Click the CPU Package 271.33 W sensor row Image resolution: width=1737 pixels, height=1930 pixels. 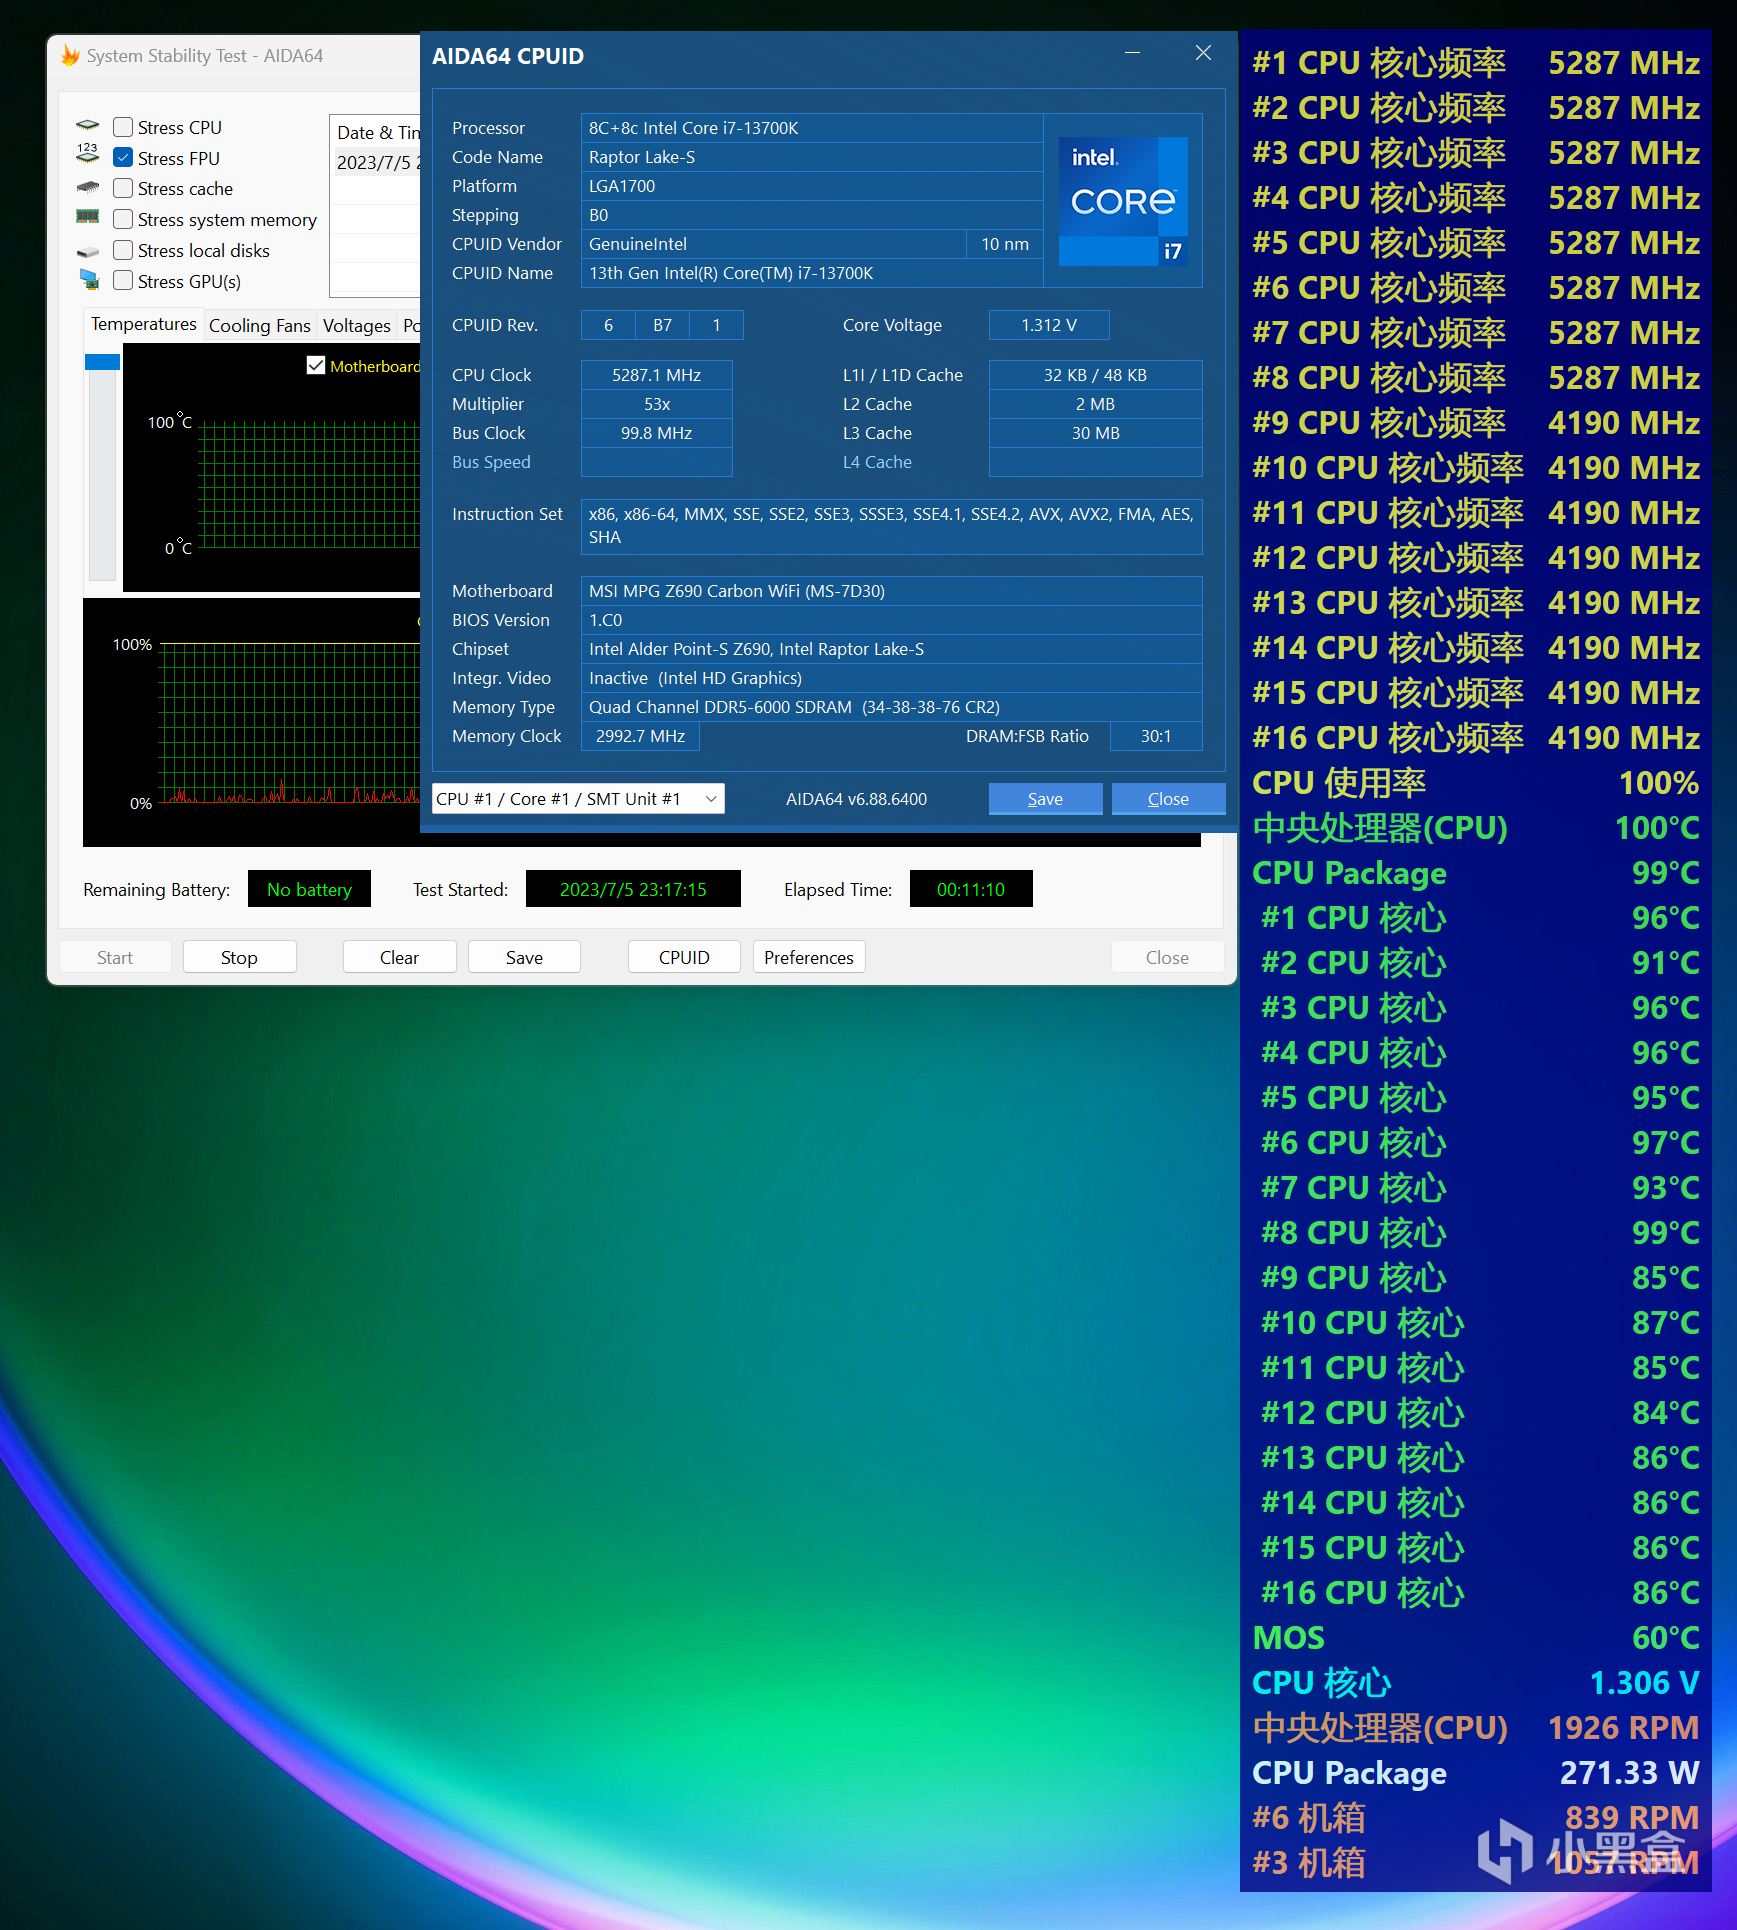click(1476, 1773)
